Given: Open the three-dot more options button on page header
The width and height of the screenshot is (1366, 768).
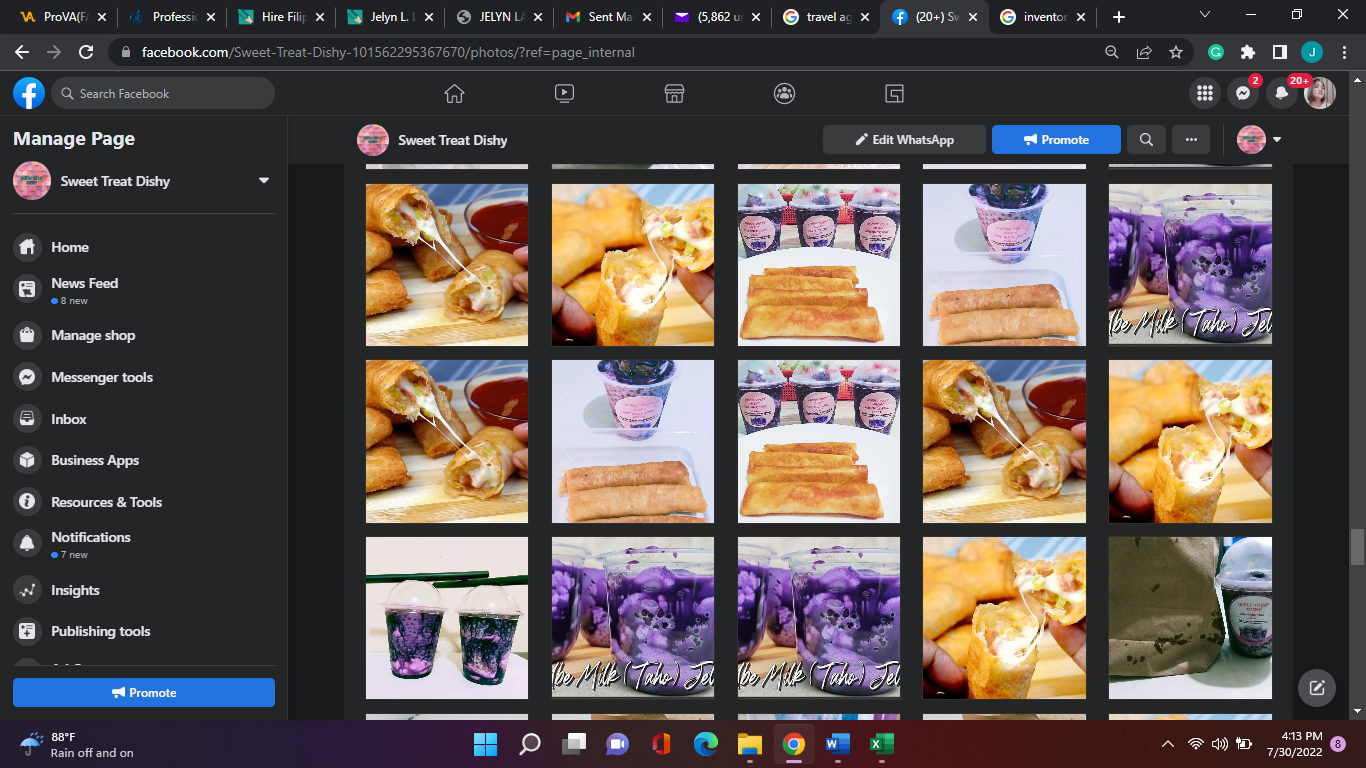Looking at the screenshot, I should point(1191,140).
